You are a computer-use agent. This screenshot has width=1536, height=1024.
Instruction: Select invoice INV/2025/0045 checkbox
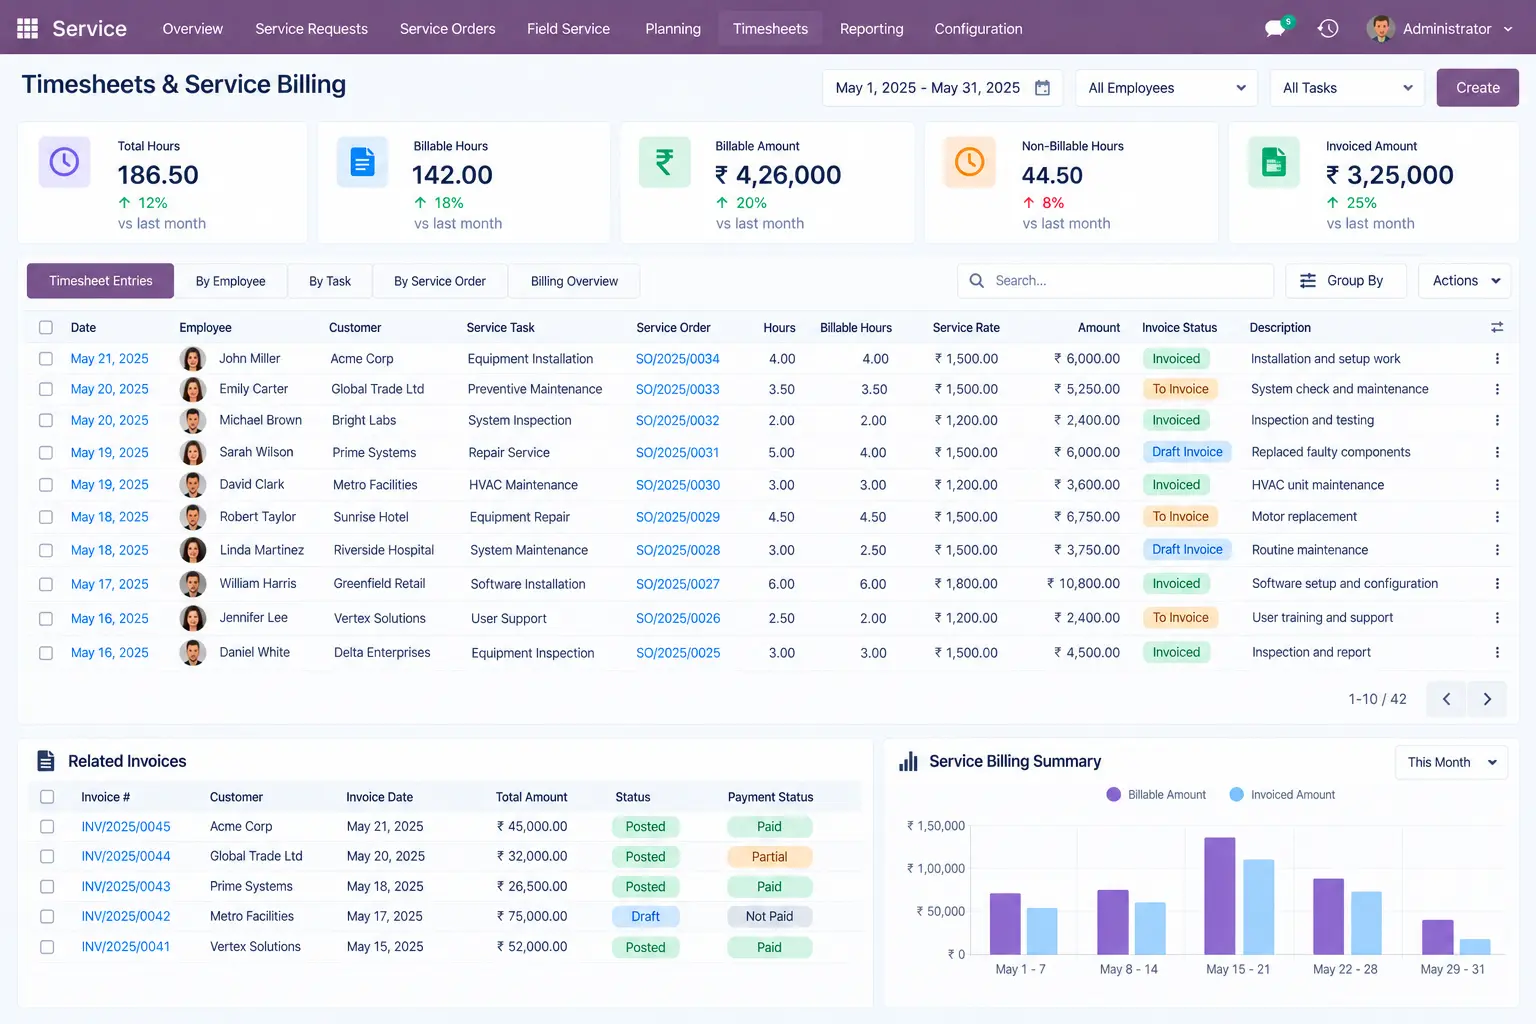click(x=47, y=827)
